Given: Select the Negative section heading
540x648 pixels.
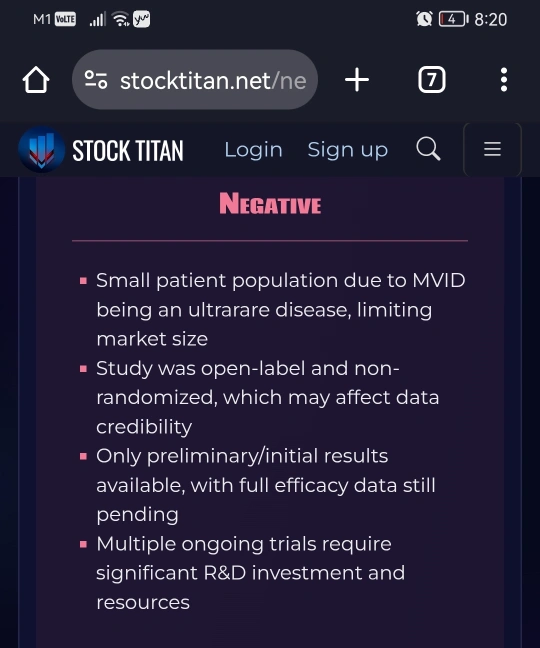Looking at the screenshot, I should [x=270, y=204].
